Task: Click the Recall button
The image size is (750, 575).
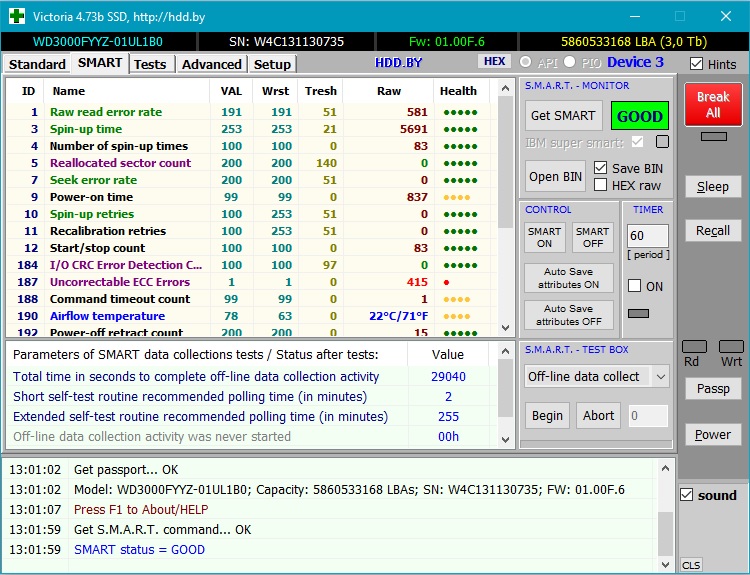Action: (x=713, y=231)
